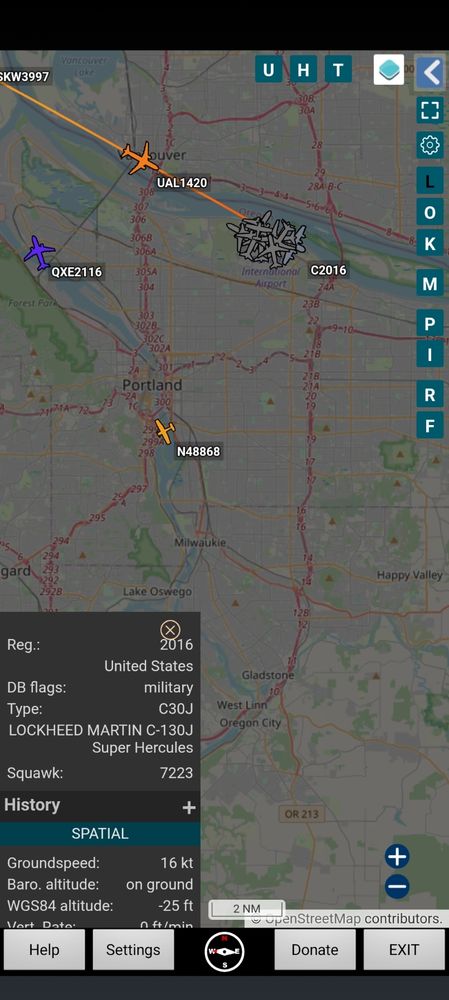Viewport: 449px width, 1000px height.
Task: Select the QXE2116 purple aircraft icon
Action: [x=40, y=253]
